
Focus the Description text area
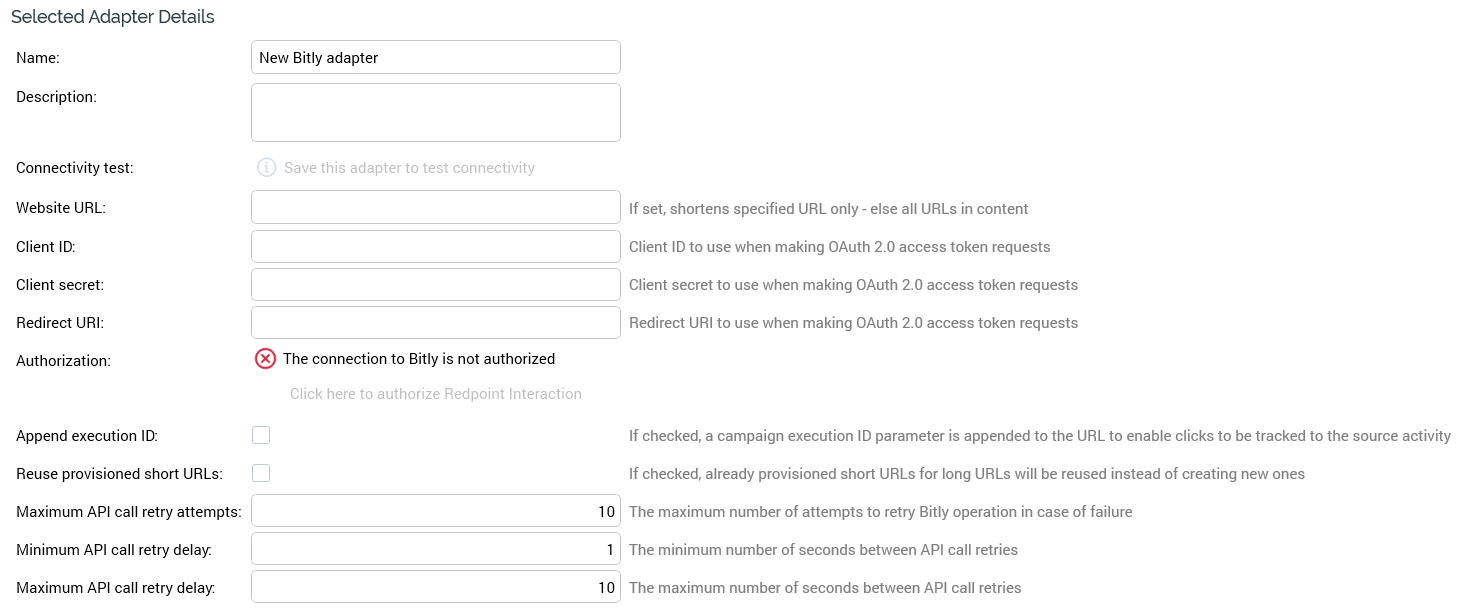coord(435,112)
